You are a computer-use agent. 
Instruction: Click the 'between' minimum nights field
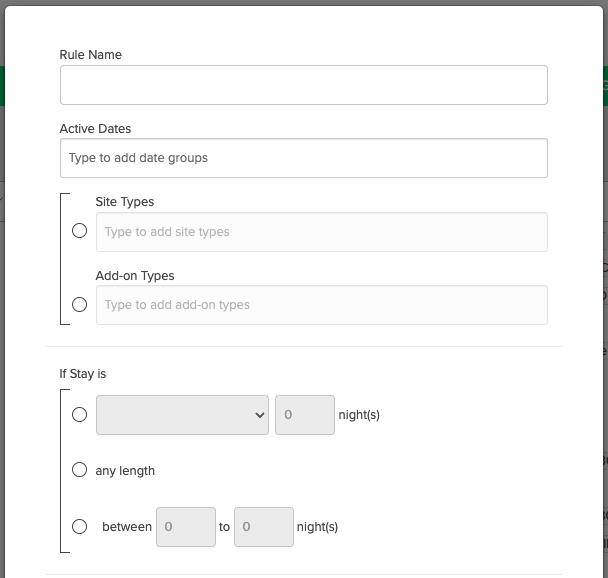click(x=185, y=527)
